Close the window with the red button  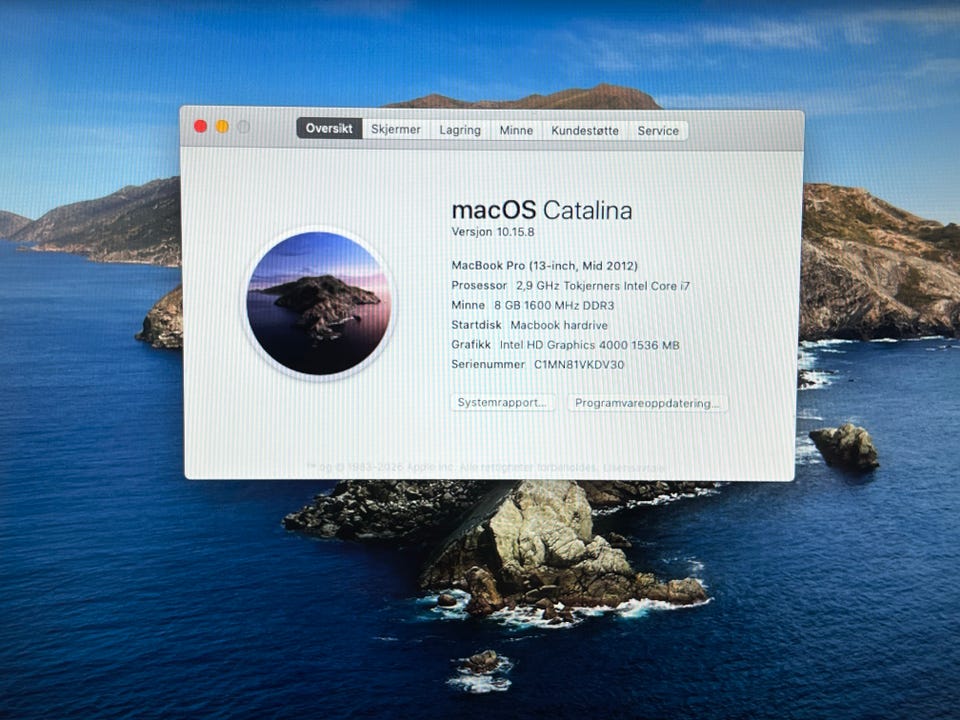pos(200,126)
